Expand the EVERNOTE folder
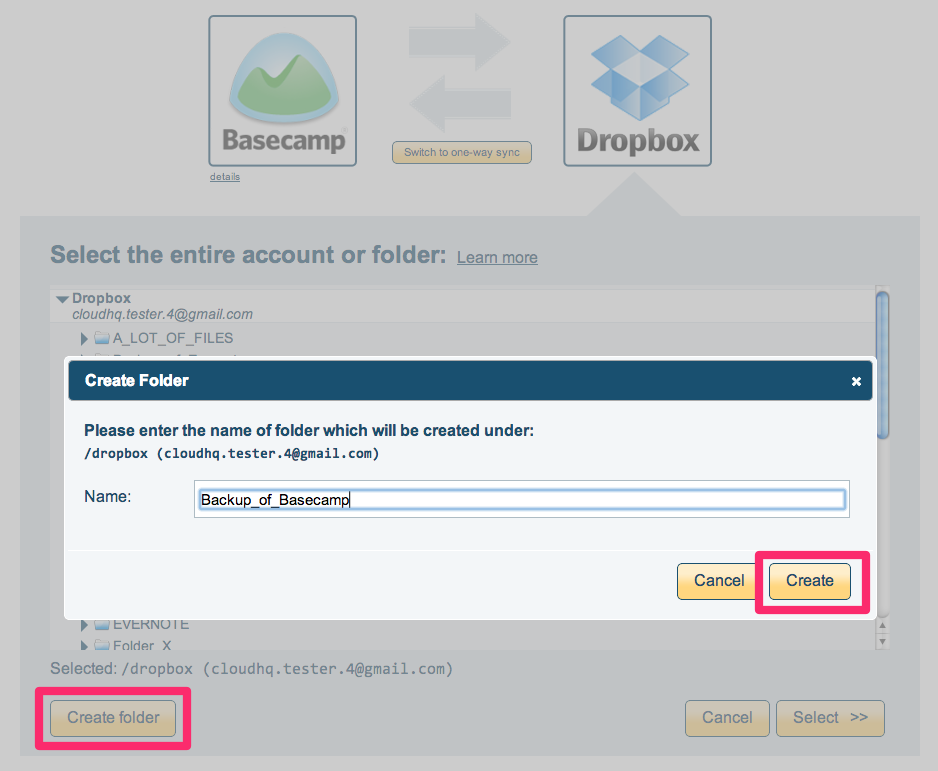 pos(85,625)
